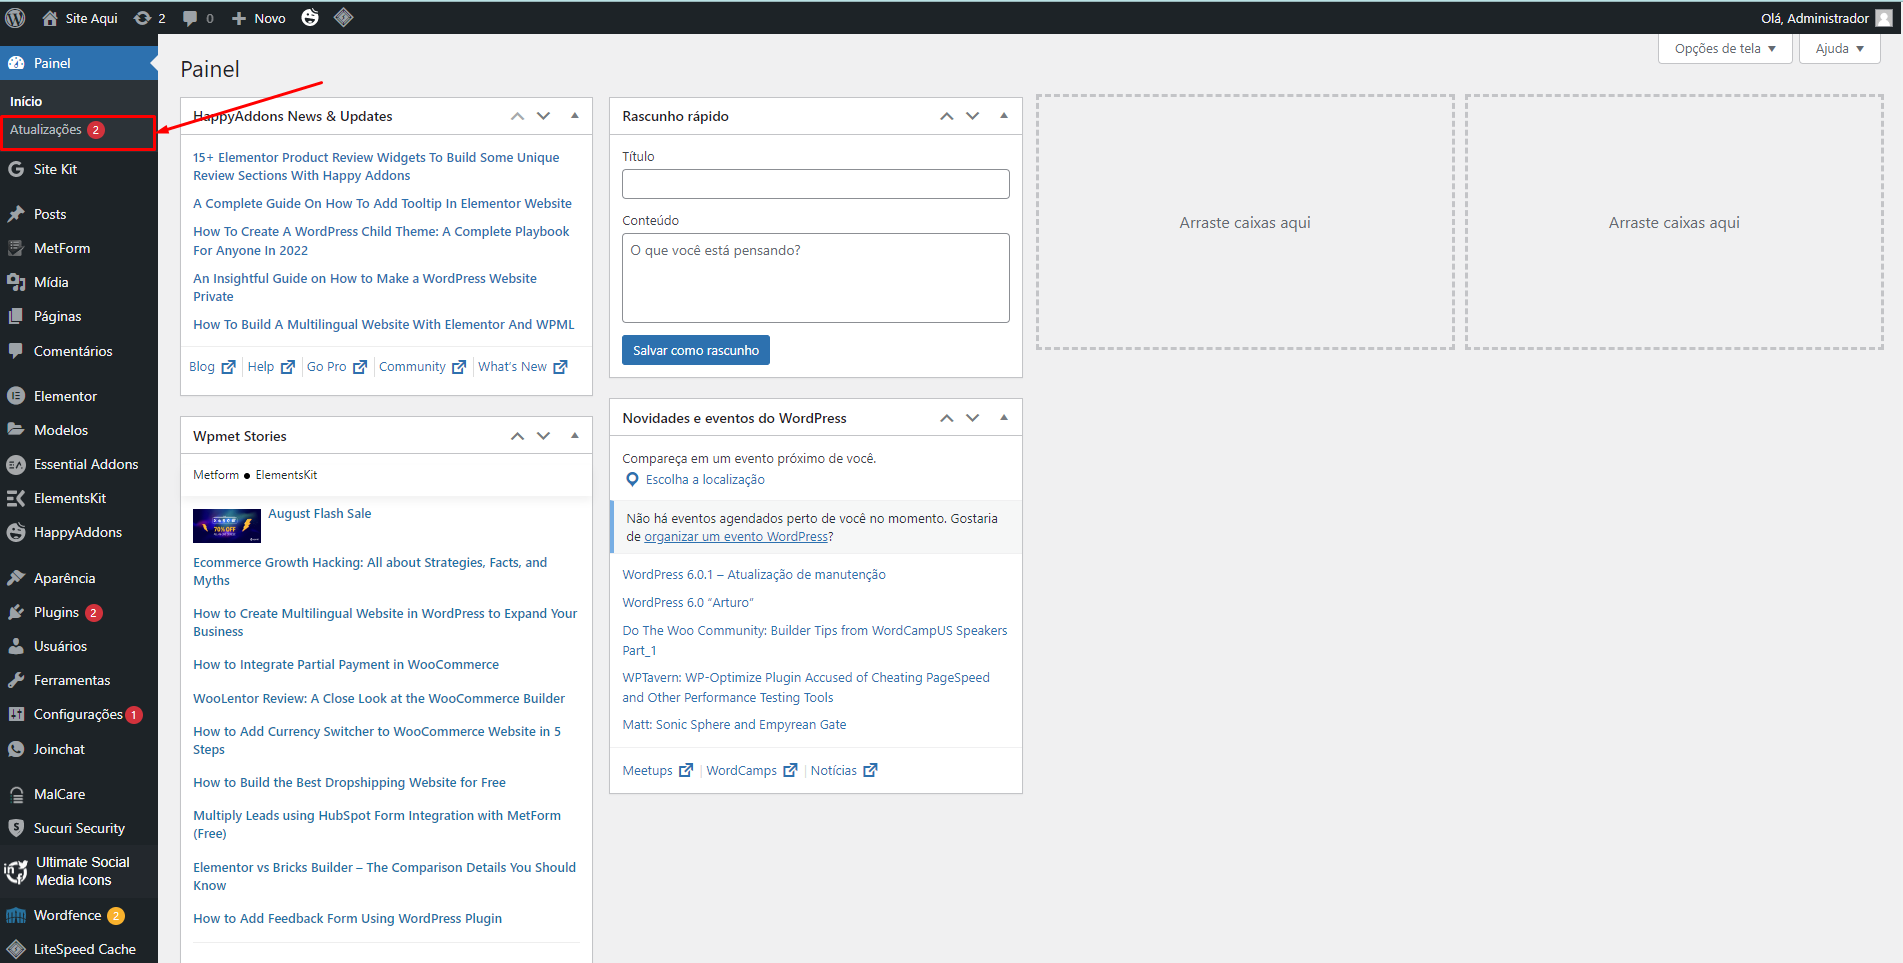Move HappyAddons News widget down with chevron

[x=543, y=116]
